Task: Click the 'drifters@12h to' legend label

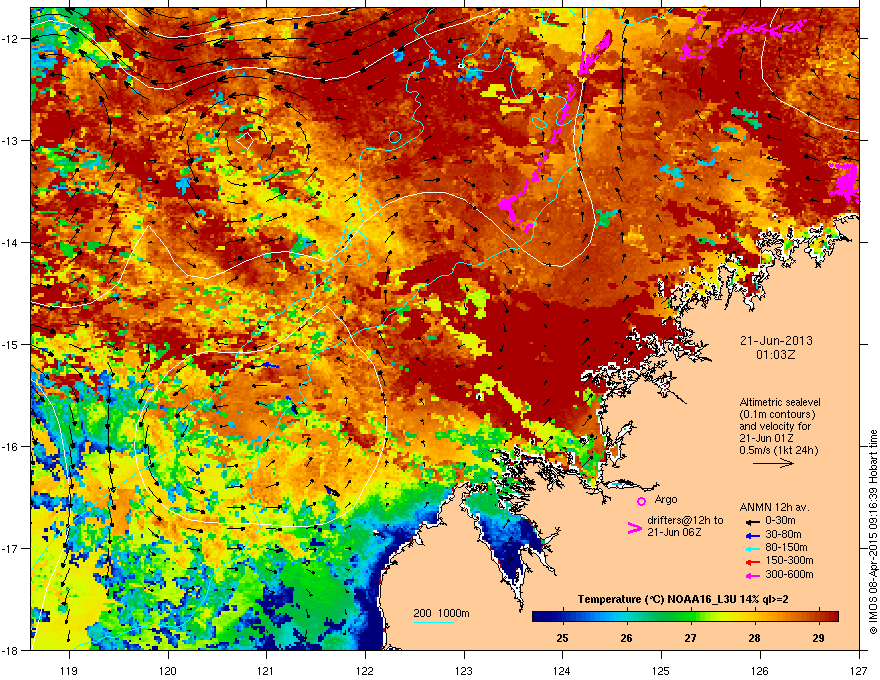Action: tap(685, 521)
